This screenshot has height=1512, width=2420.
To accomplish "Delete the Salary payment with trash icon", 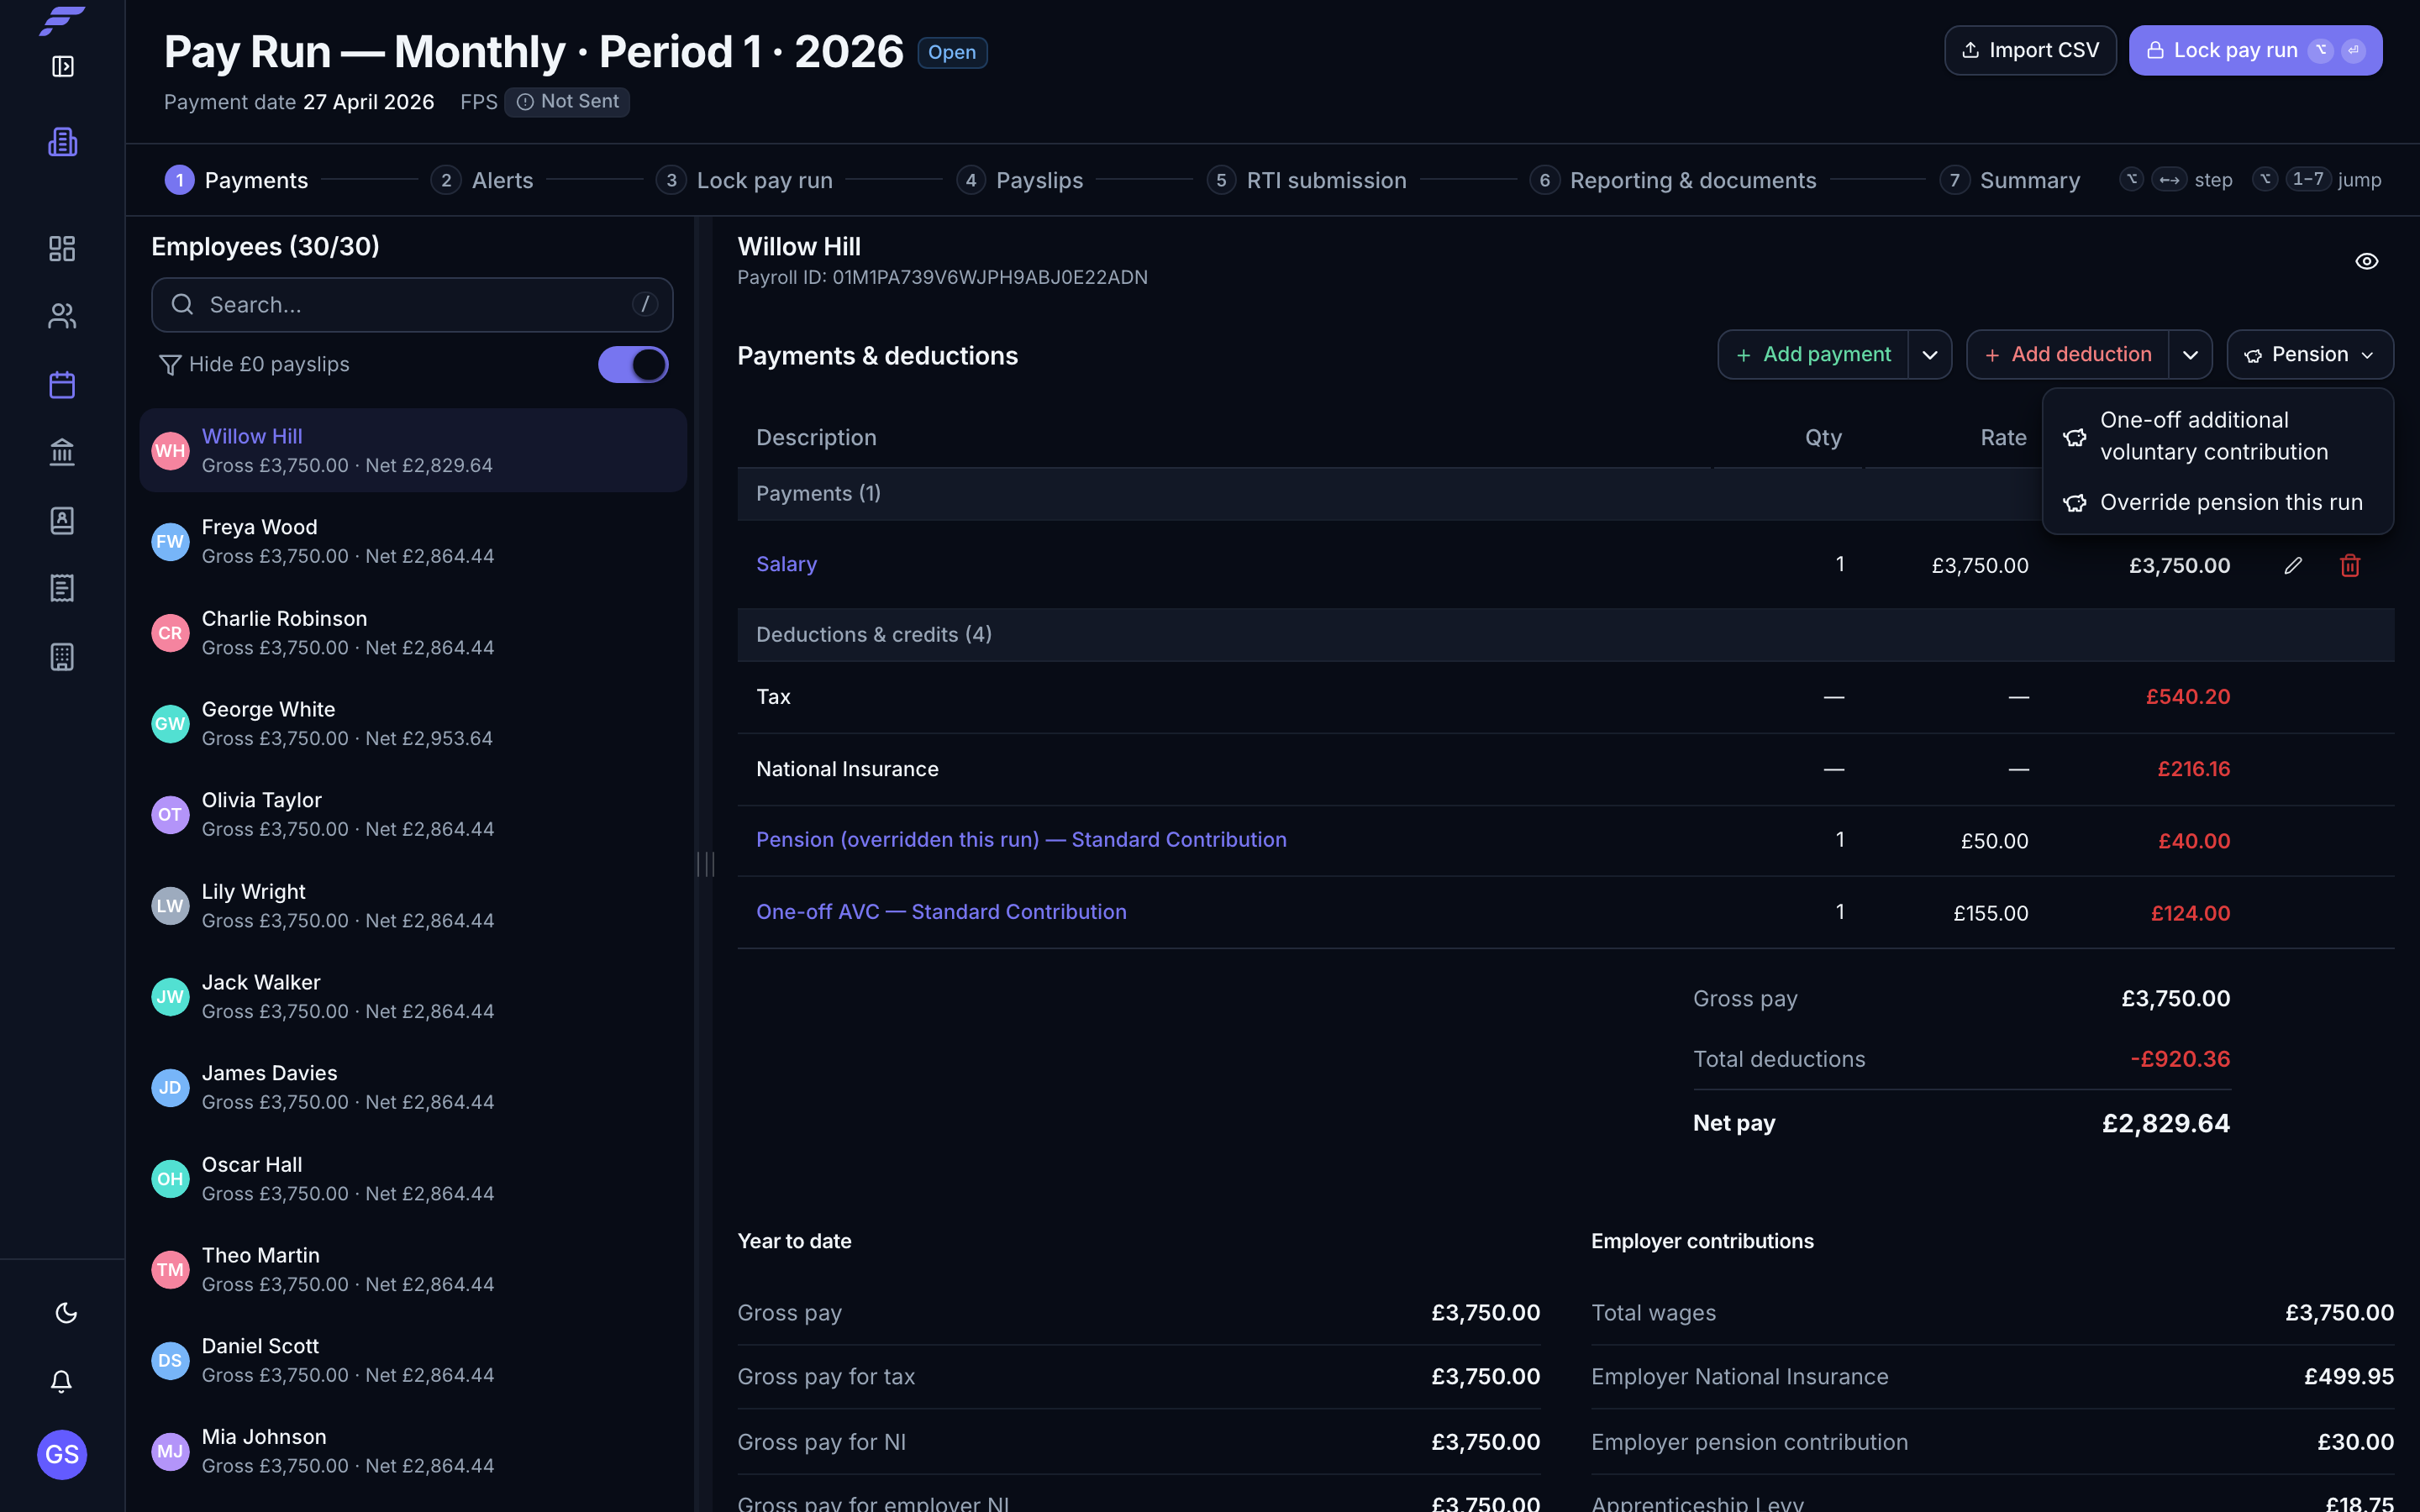I will (x=2350, y=566).
